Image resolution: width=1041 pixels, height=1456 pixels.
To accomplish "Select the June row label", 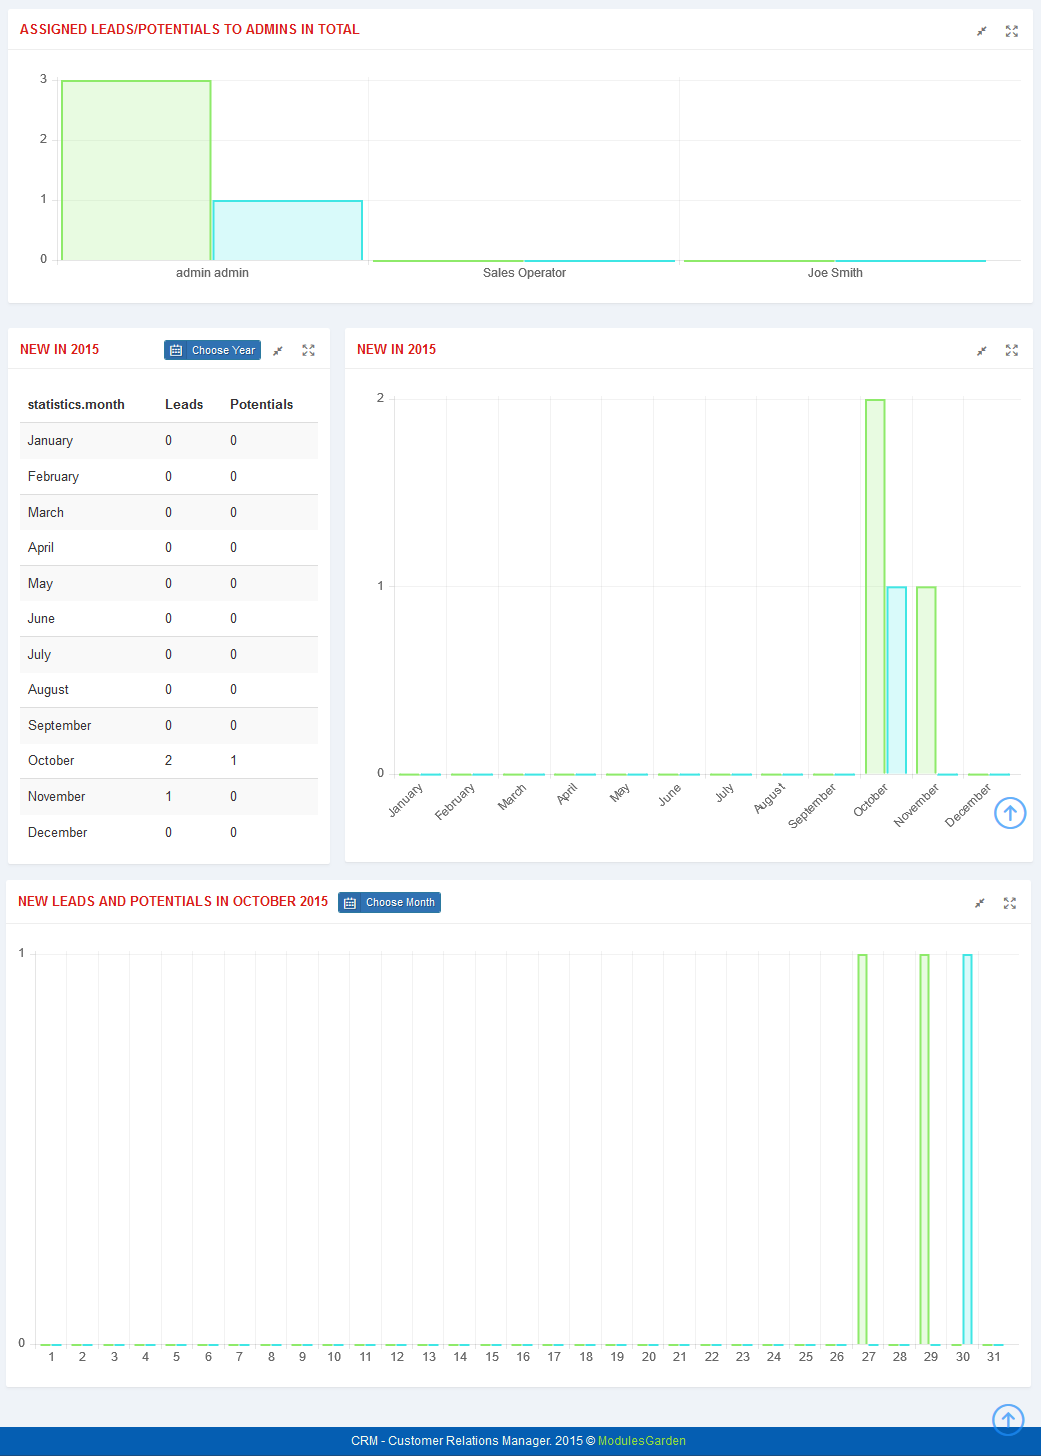I will pos(41,619).
